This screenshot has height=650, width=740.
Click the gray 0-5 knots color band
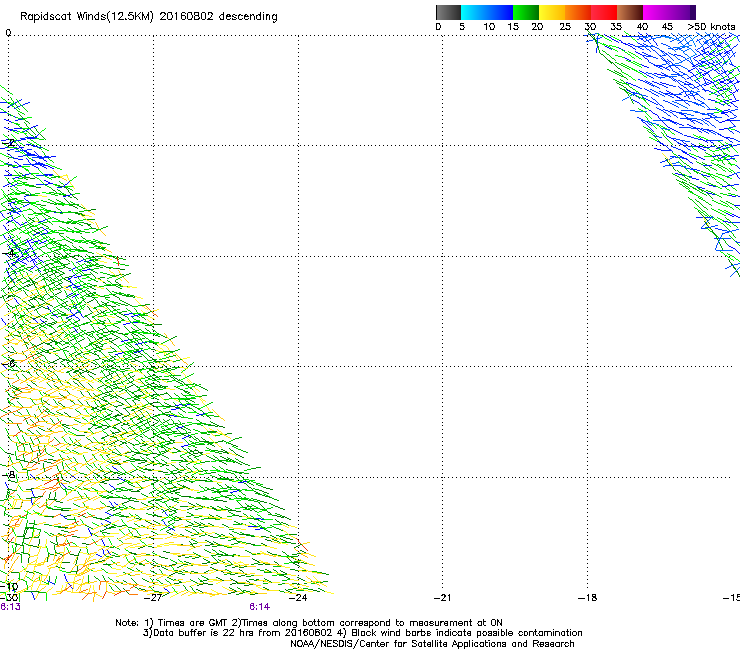448,12
